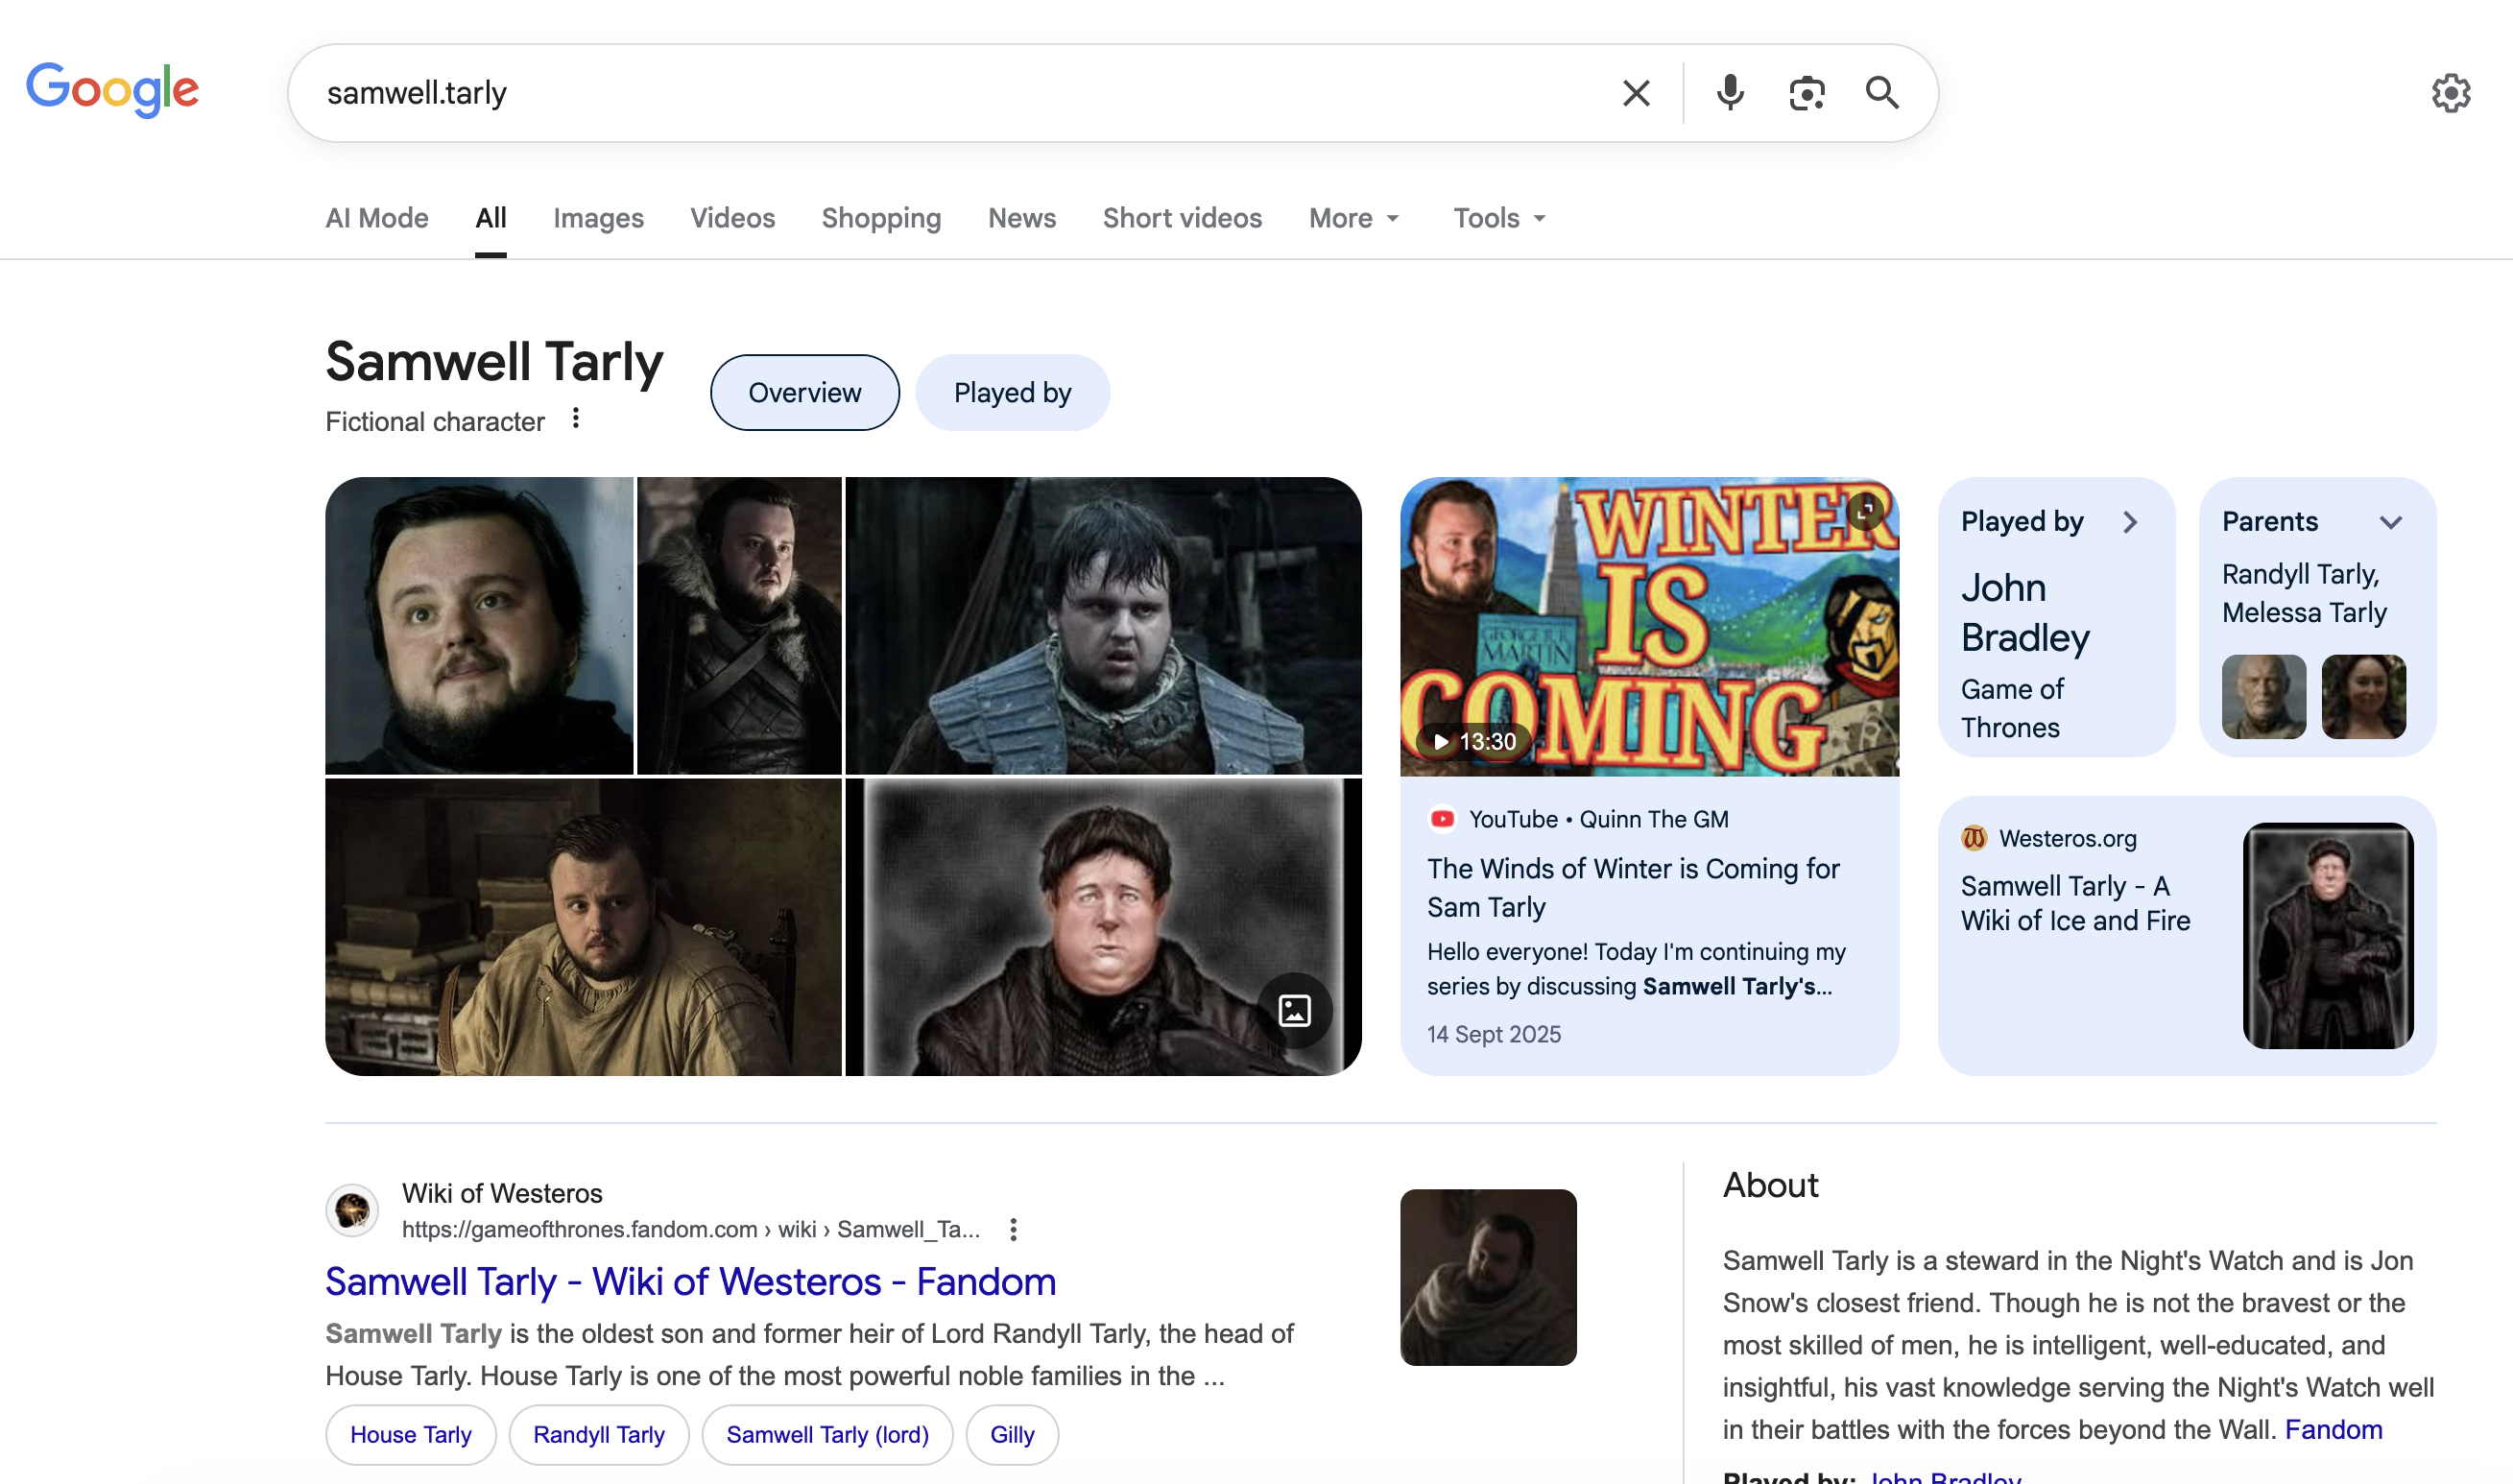Click the 'YouTube • Quinn The GM' source label
This screenshot has width=2513, height=1484.
[x=1599, y=819]
